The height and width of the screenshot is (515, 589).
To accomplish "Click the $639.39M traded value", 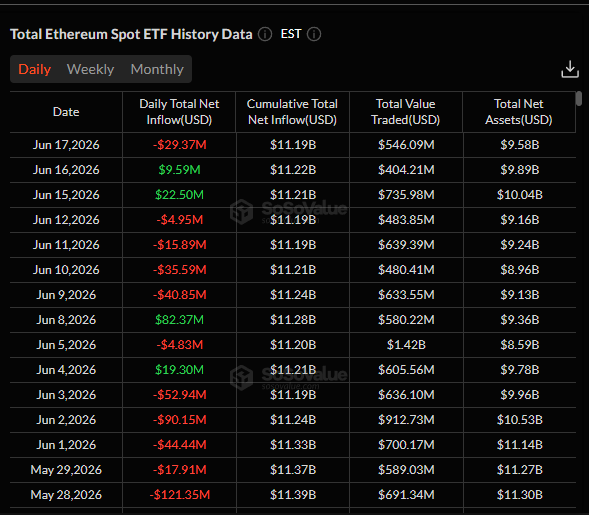I will [x=406, y=245].
